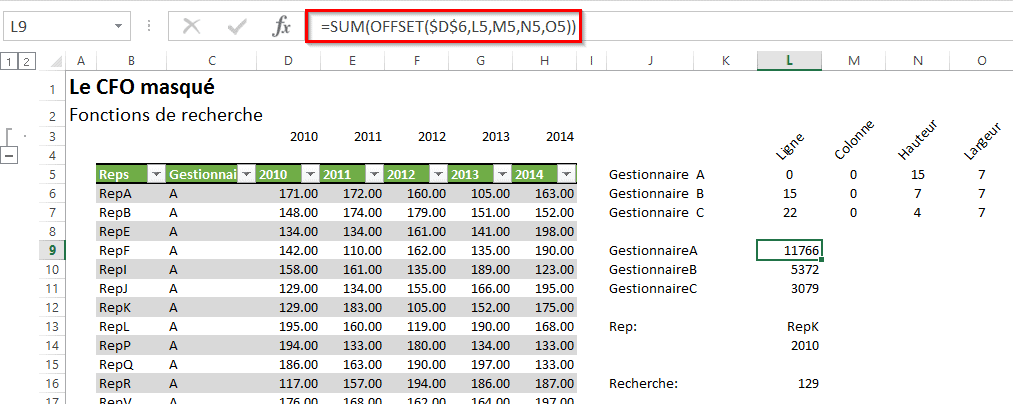Open the 2012 column filter dropdown
This screenshot has width=1013, height=404.
coord(437,175)
